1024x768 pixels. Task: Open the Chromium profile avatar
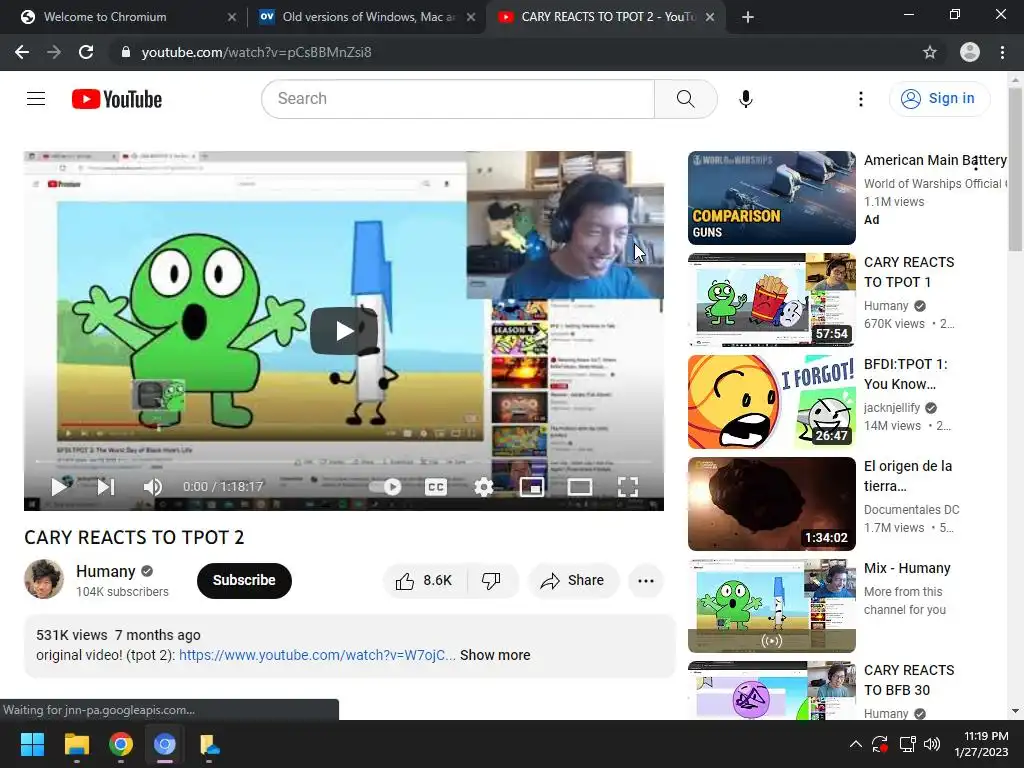[x=970, y=52]
